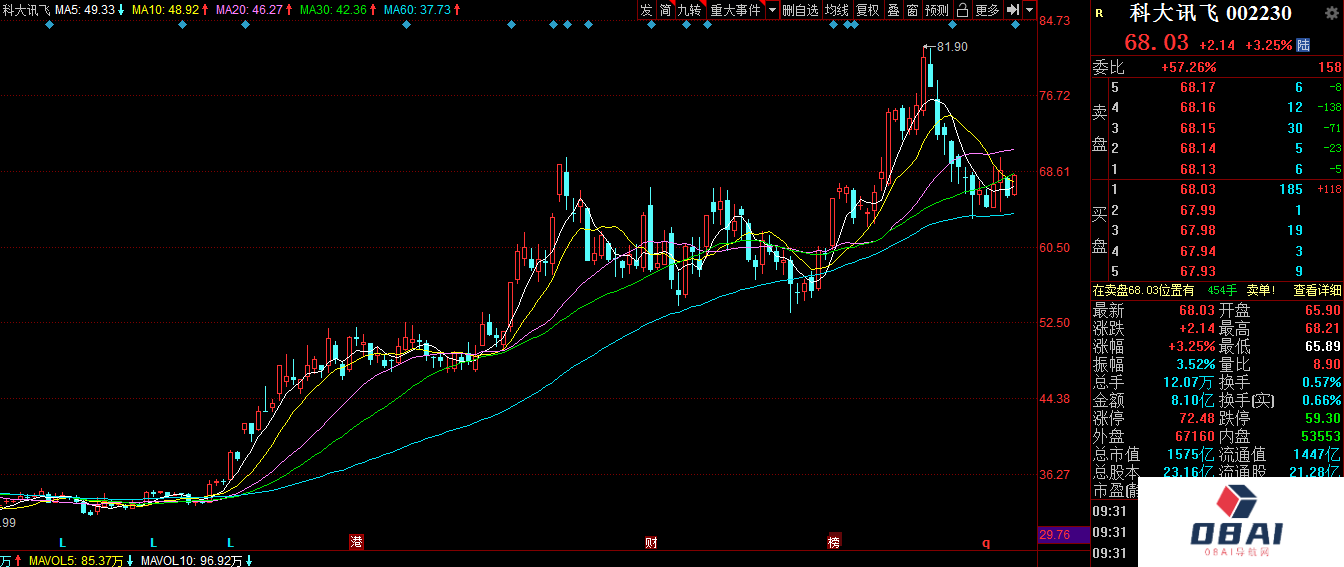Select the 重大事件 major events item
Viewport: 1344px width, 567px height.
[x=735, y=10]
